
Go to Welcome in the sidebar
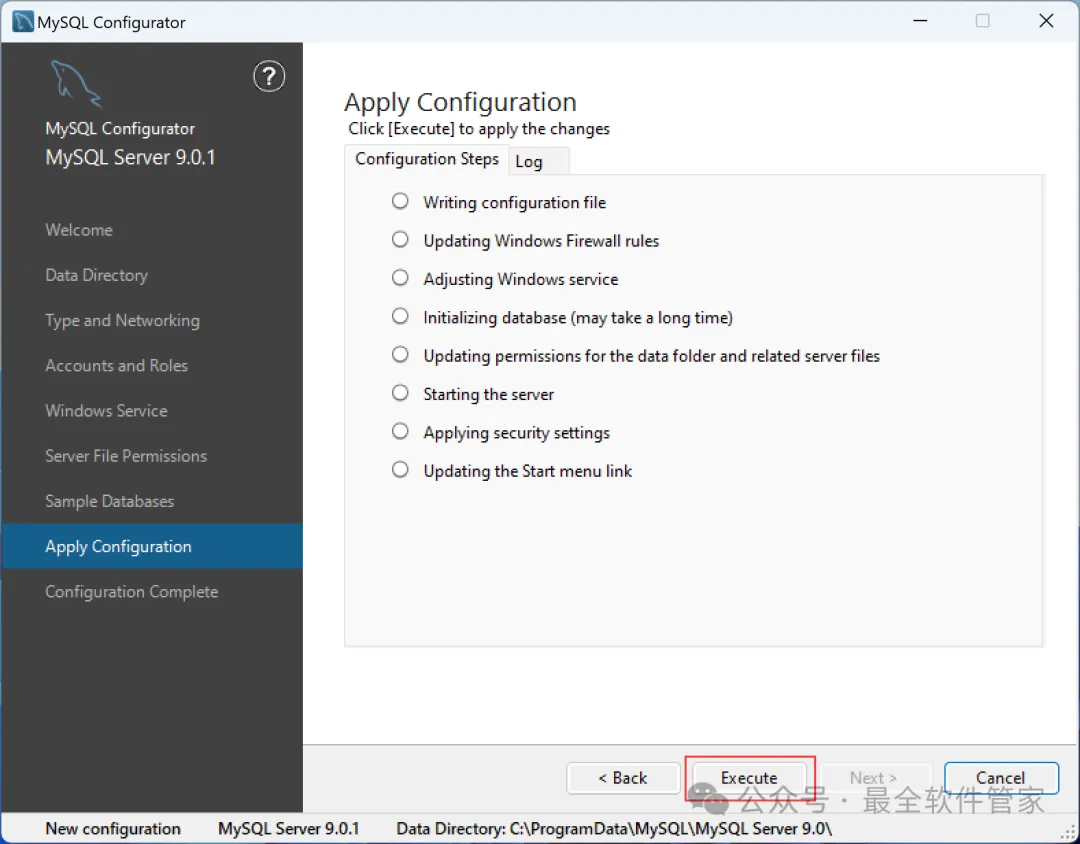click(x=79, y=229)
